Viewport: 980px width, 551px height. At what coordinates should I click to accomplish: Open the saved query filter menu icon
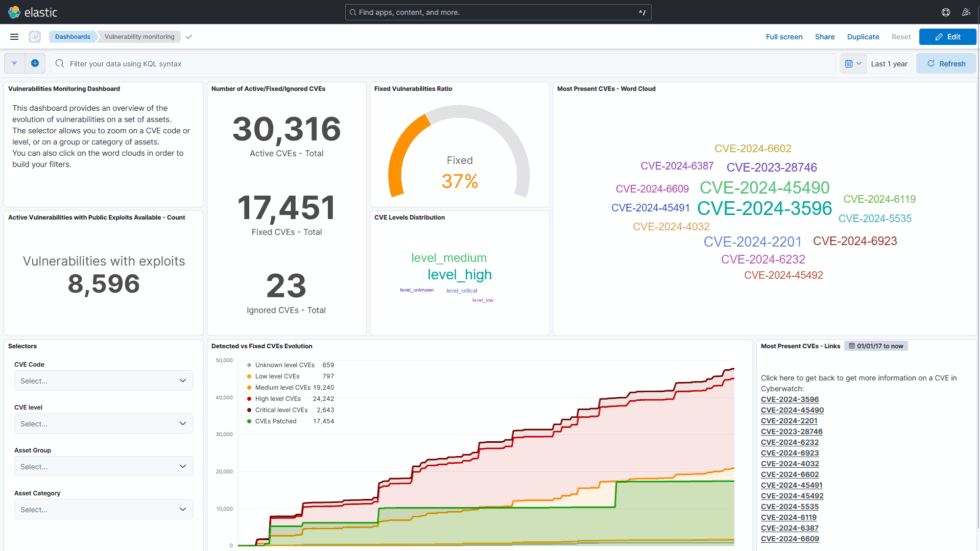14,63
